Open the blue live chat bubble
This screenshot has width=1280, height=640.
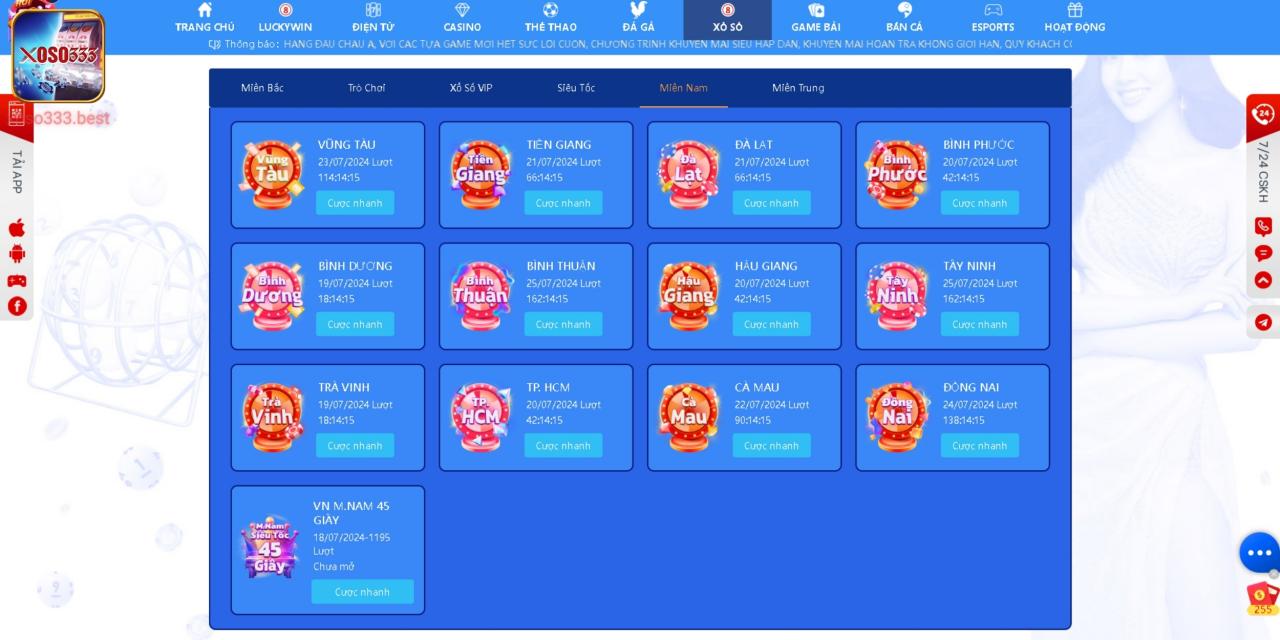coord(1258,552)
